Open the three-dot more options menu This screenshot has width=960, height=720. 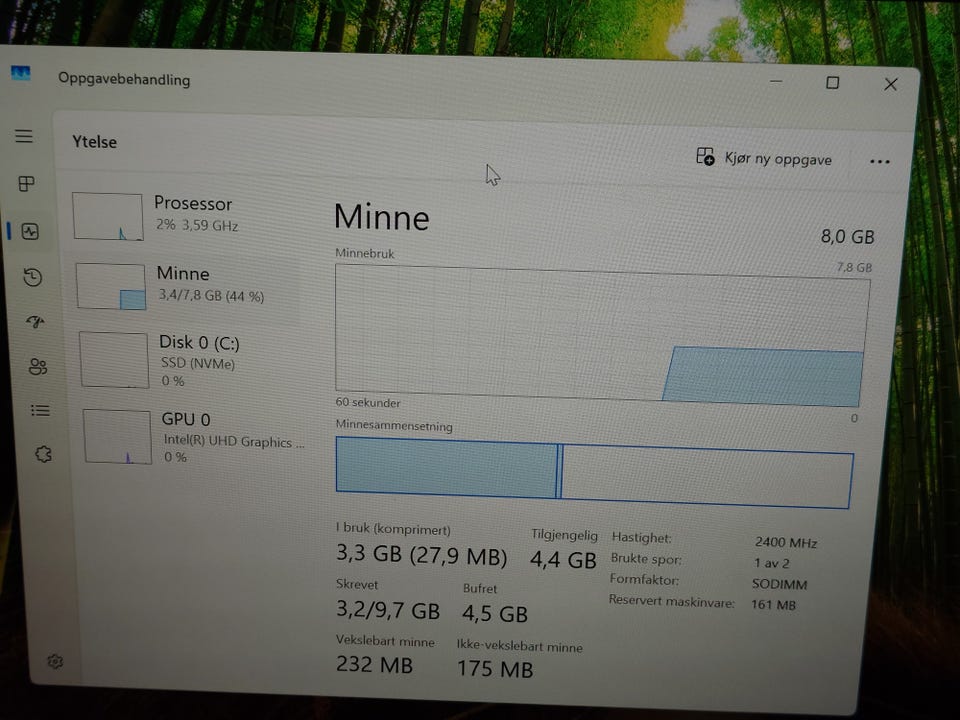pyautogui.click(x=880, y=162)
